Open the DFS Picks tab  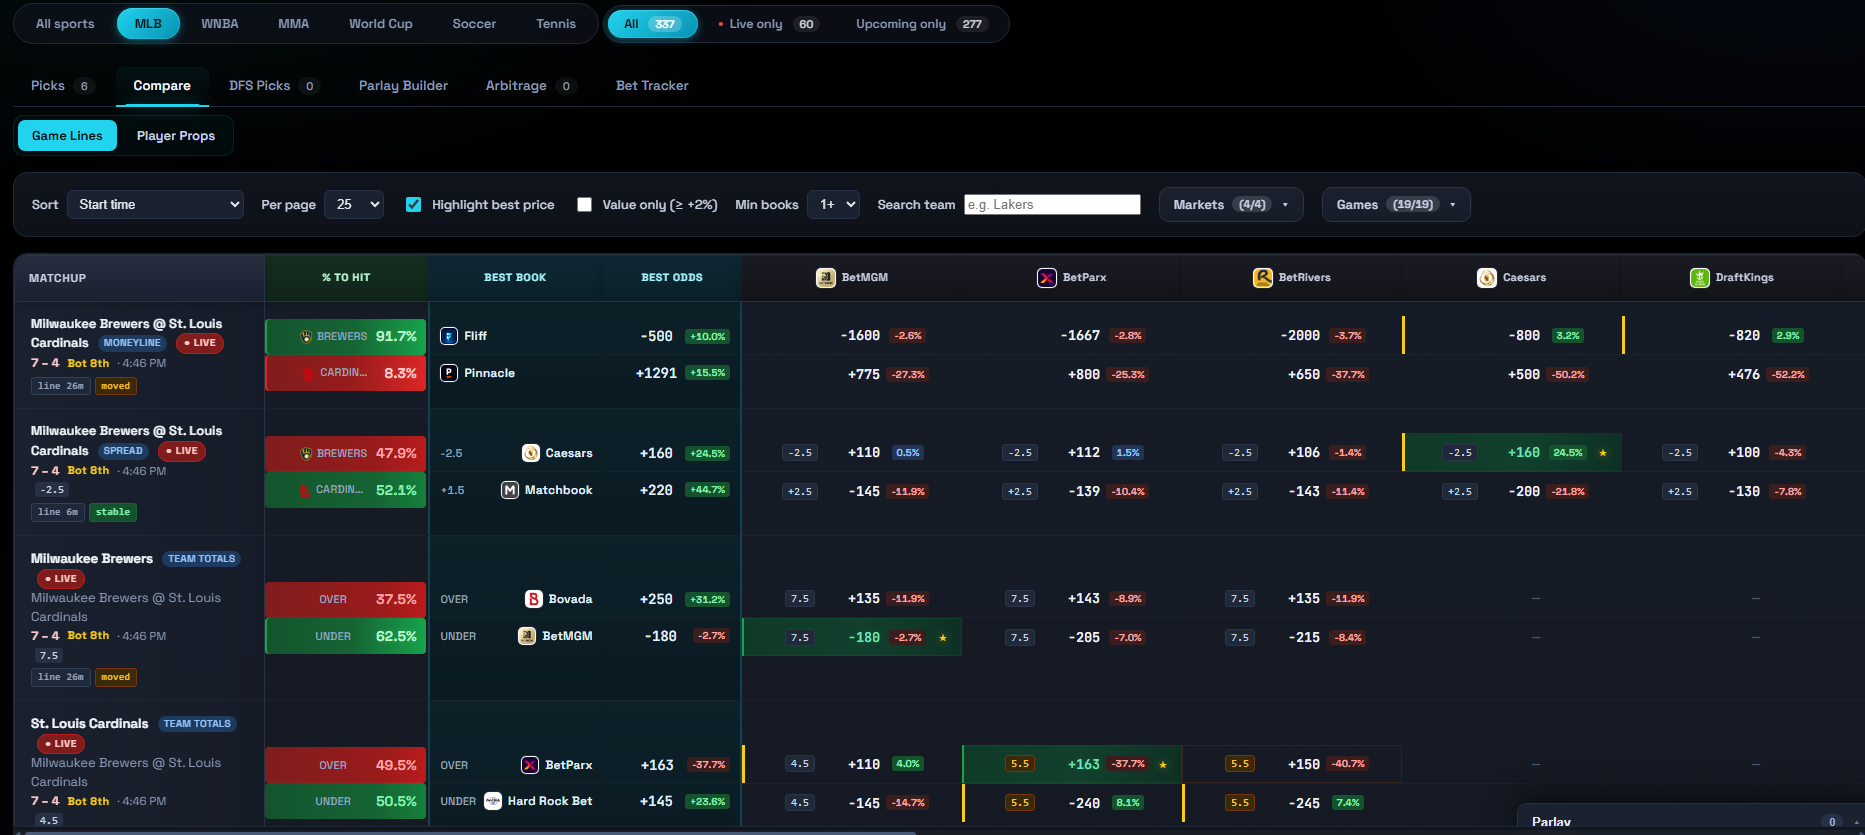[x=273, y=86]
